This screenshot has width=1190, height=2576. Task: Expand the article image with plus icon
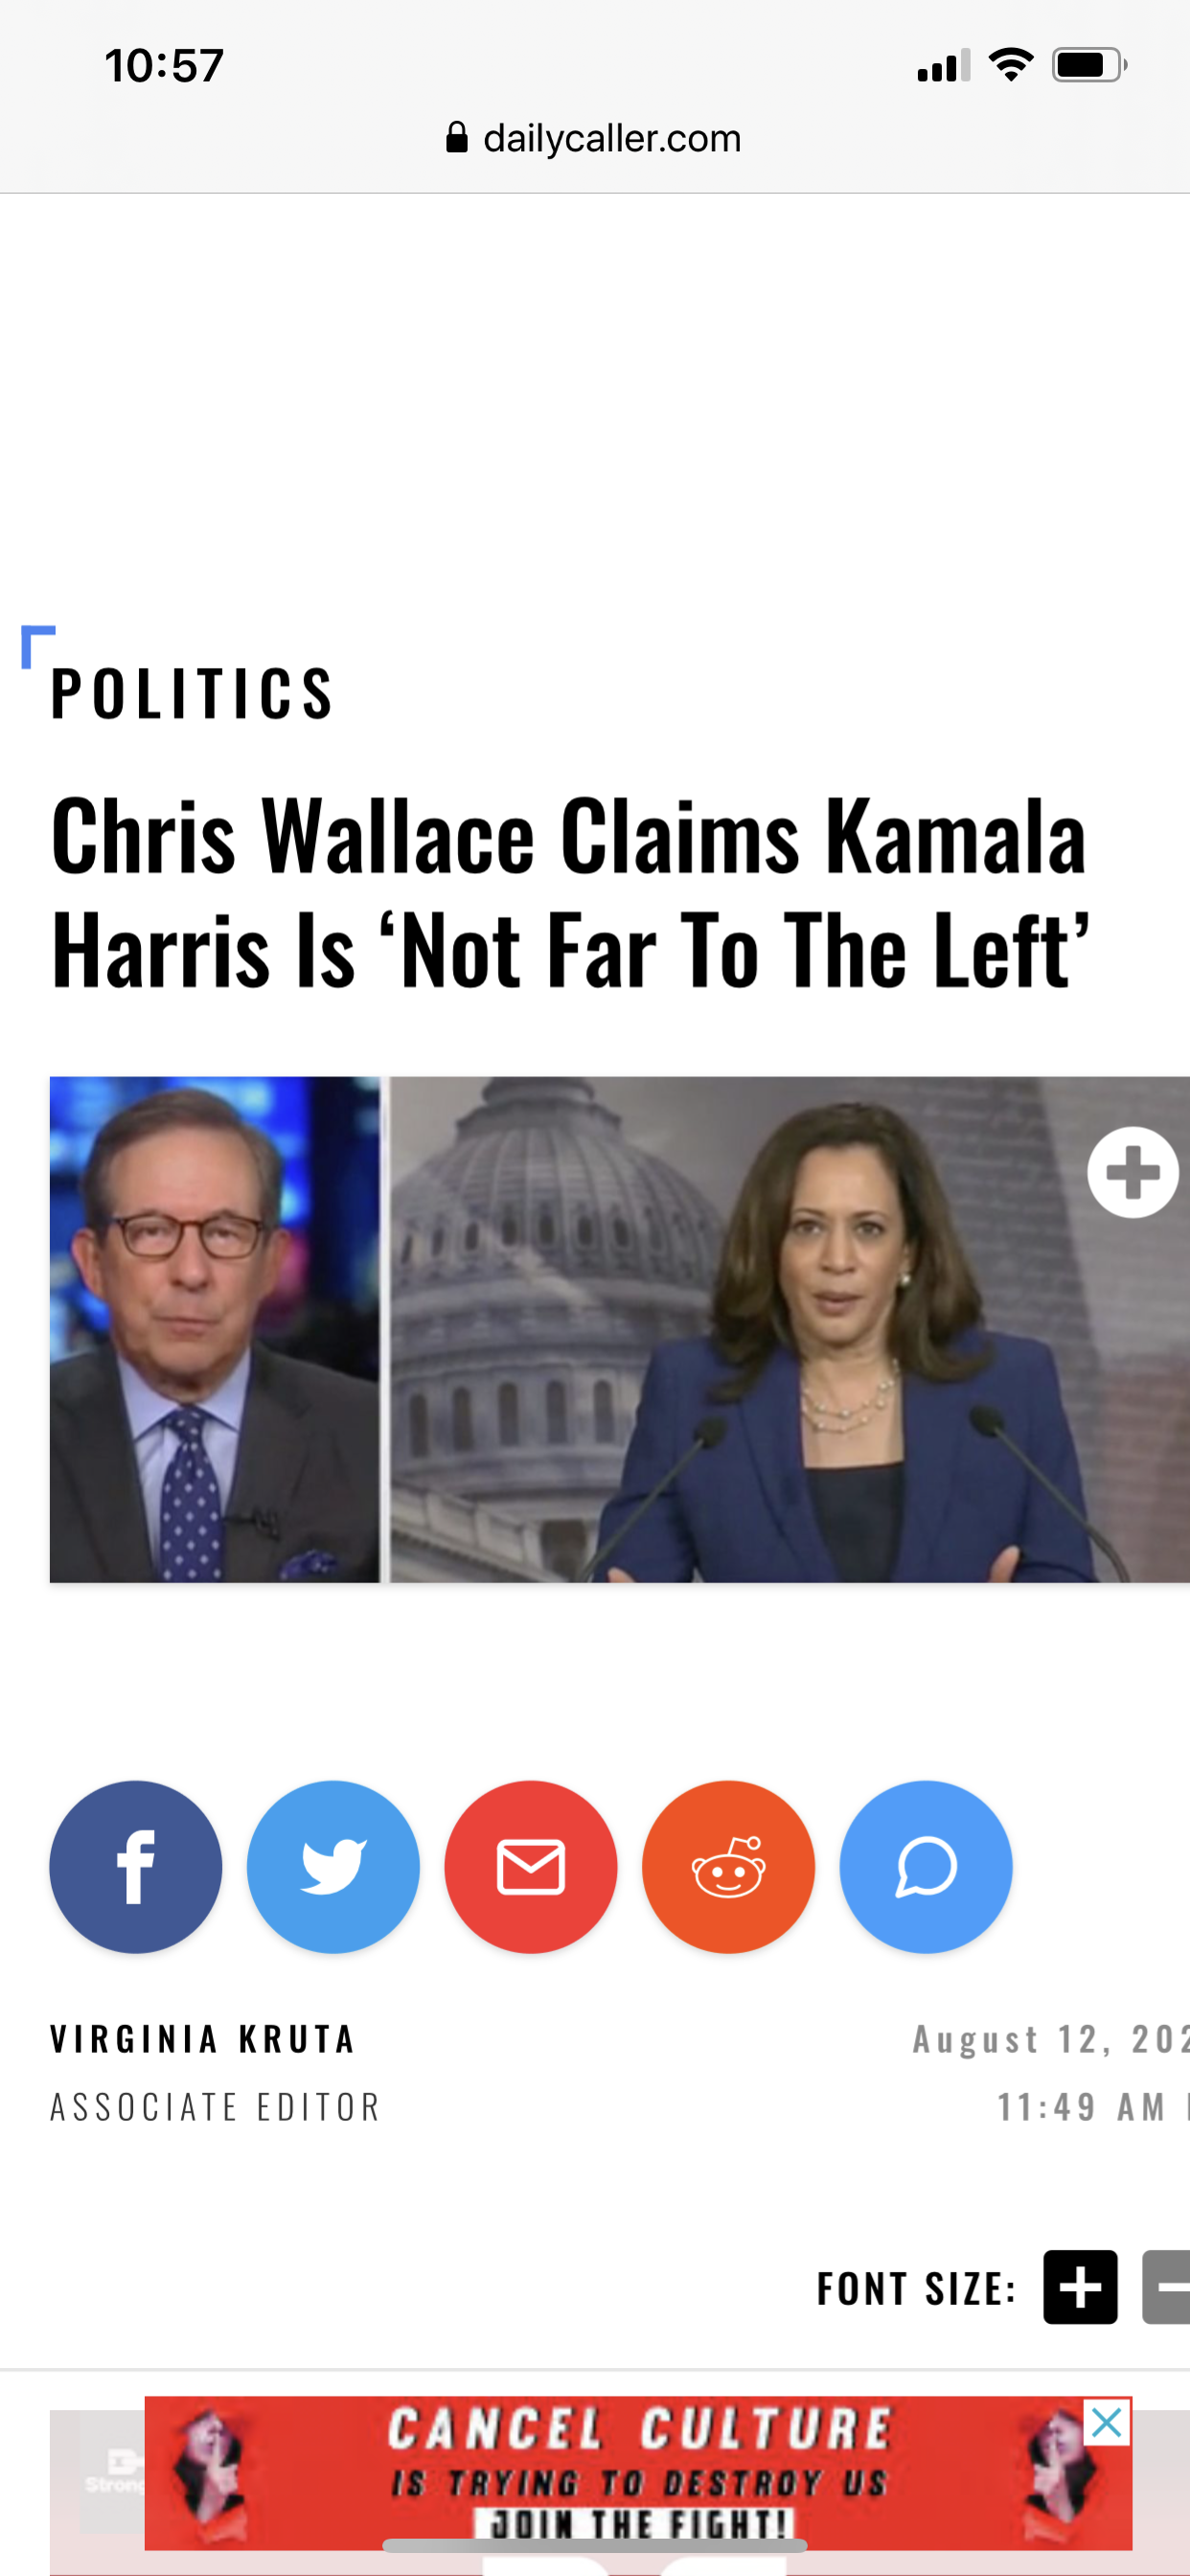point(1132,1172)
